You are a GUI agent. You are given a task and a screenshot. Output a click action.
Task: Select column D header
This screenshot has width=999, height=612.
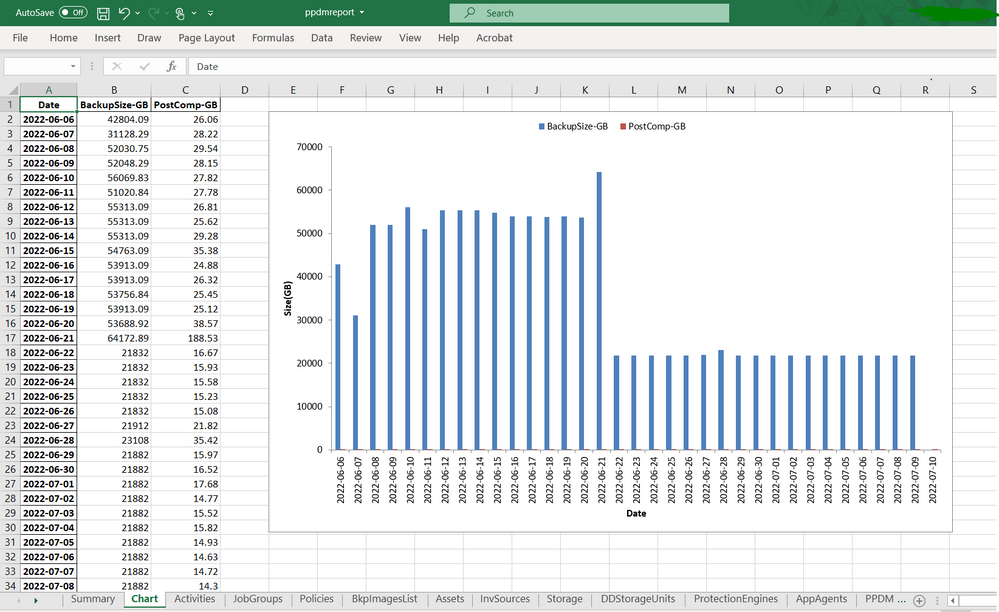[x=245, y=90]
